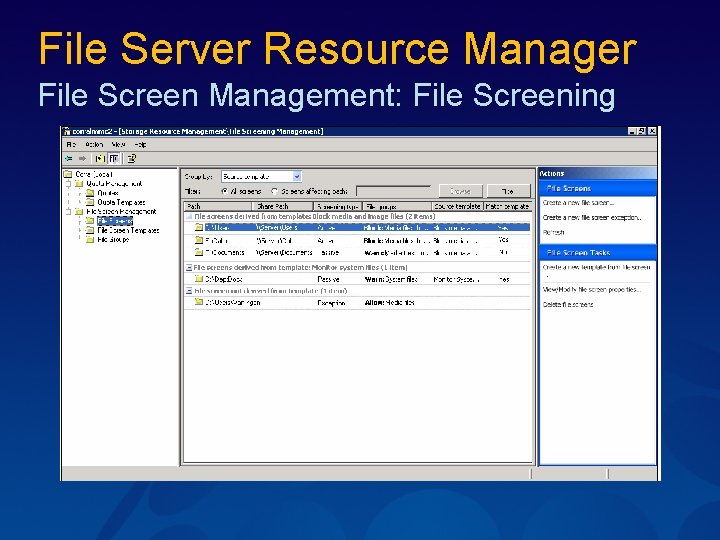Image resolution: width=720 pixels, height=540 pixels.
Task: Click the MMC console icon in title bar
Action: (x=67, y=131)
